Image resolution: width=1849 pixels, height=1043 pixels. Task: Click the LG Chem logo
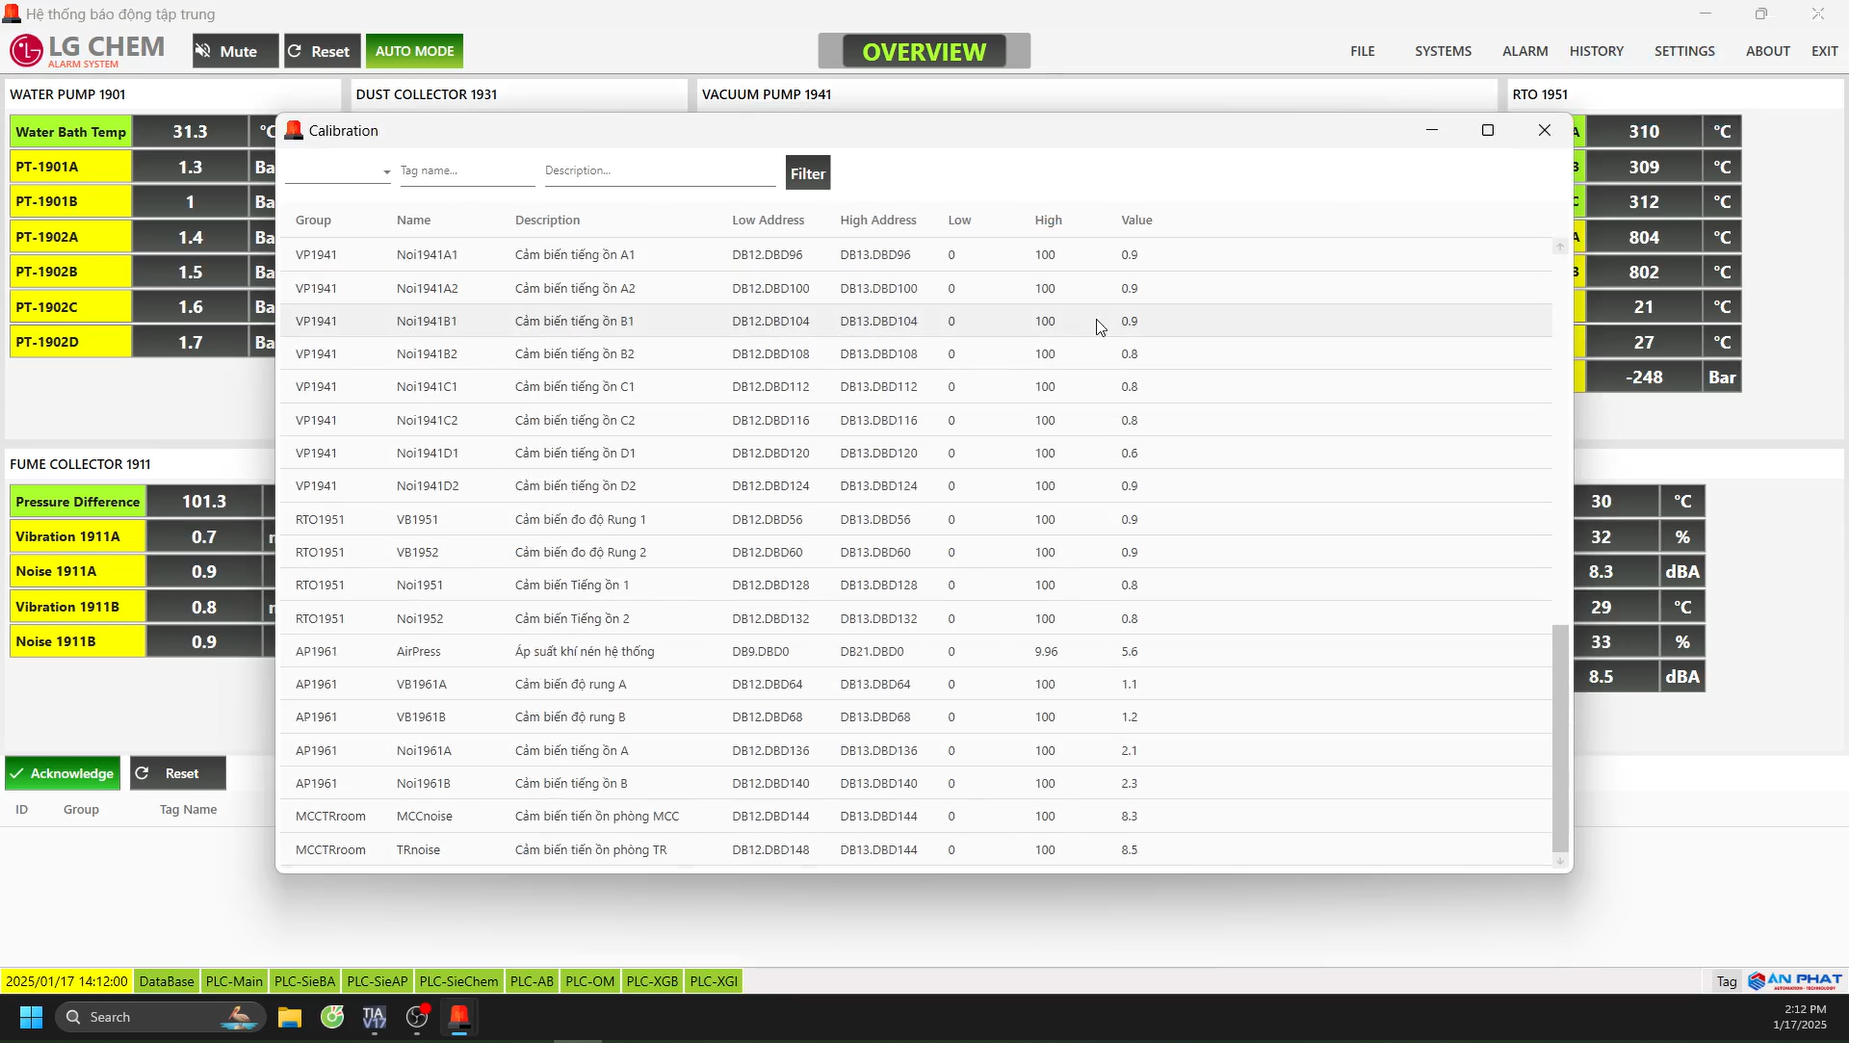pos(87,51)
